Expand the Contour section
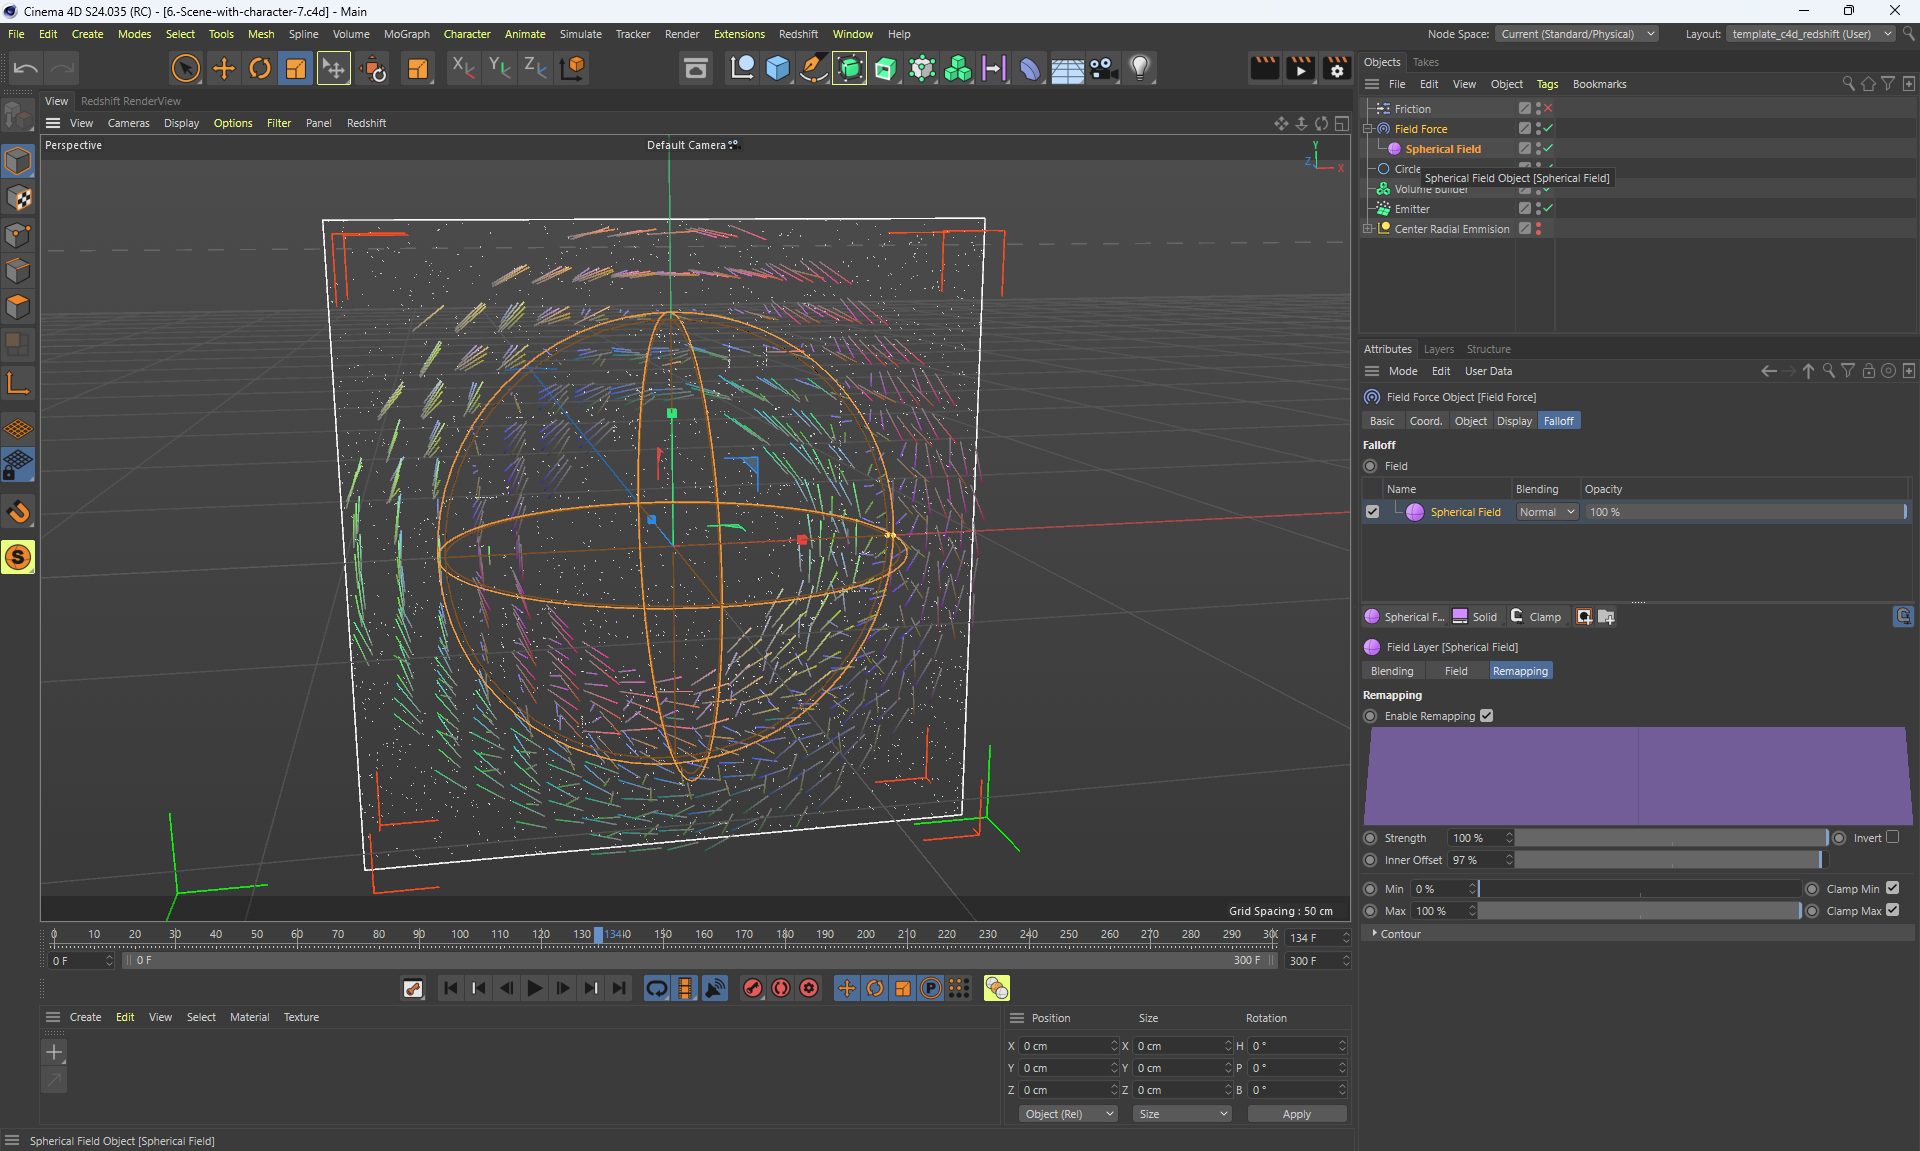 click(1399, 934)
